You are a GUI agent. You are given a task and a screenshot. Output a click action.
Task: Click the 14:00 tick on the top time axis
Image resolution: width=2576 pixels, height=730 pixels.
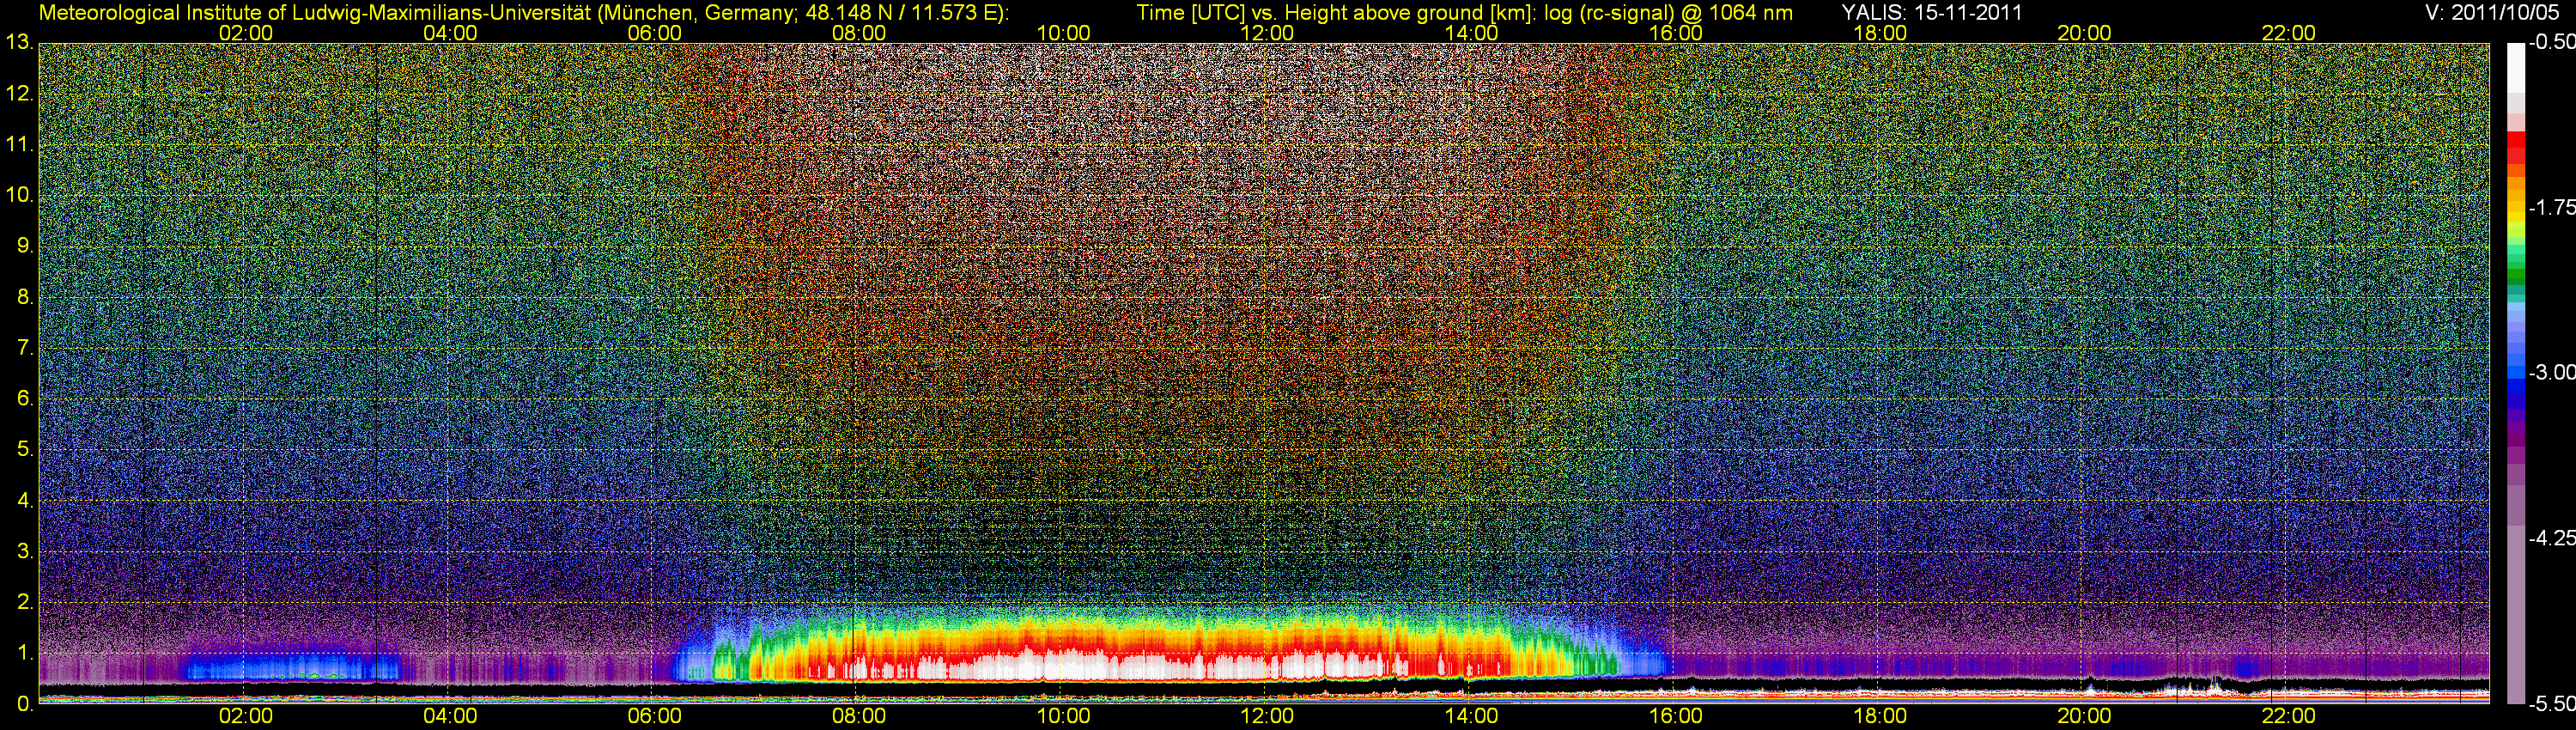pyautogui.click(x=1471, y=33)
